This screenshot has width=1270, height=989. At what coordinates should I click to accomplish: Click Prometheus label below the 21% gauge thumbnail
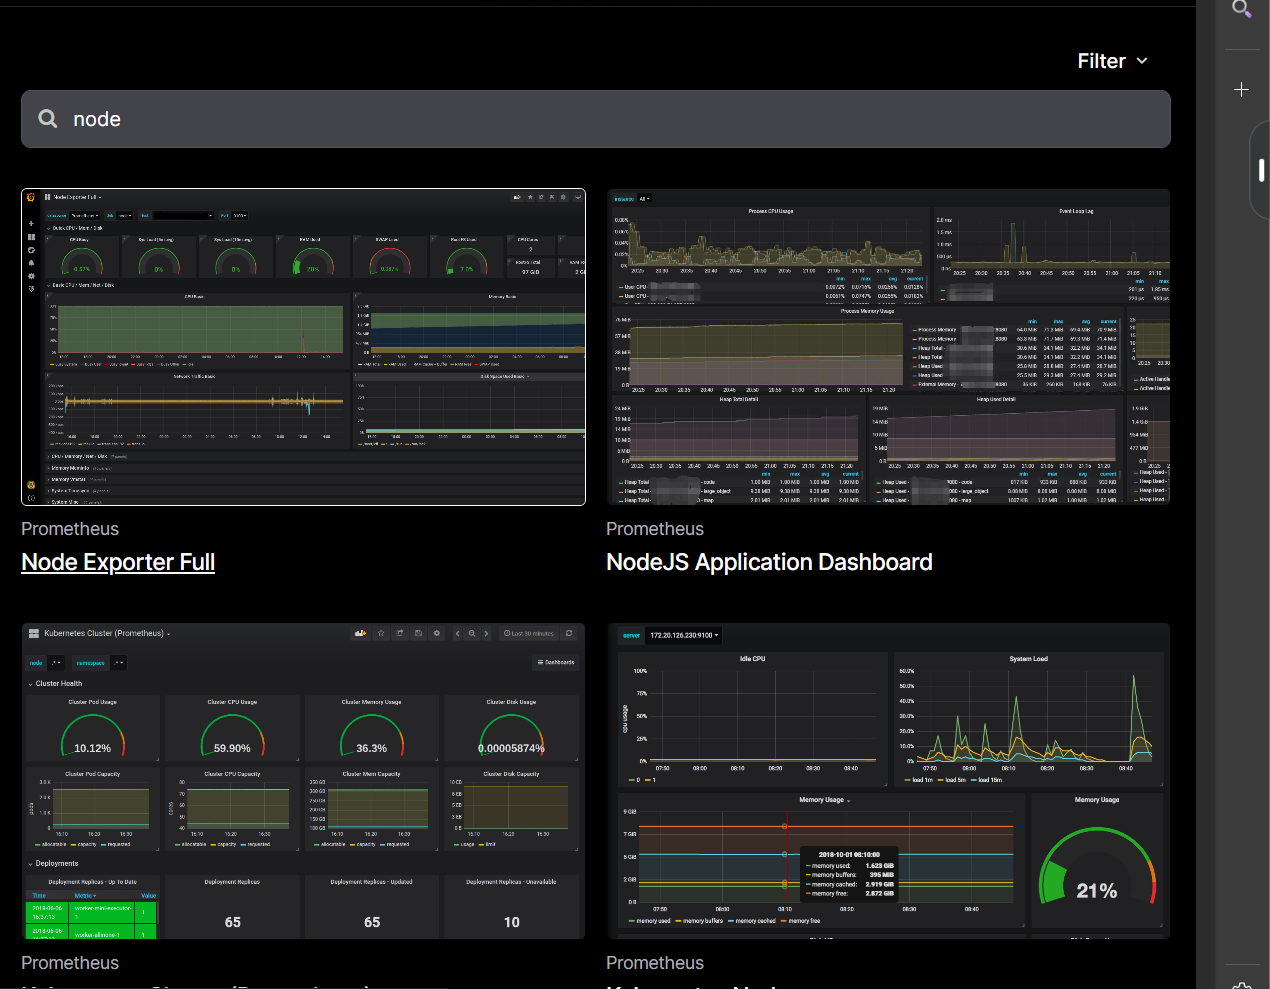pyautogui.click(x=655, y=963)
